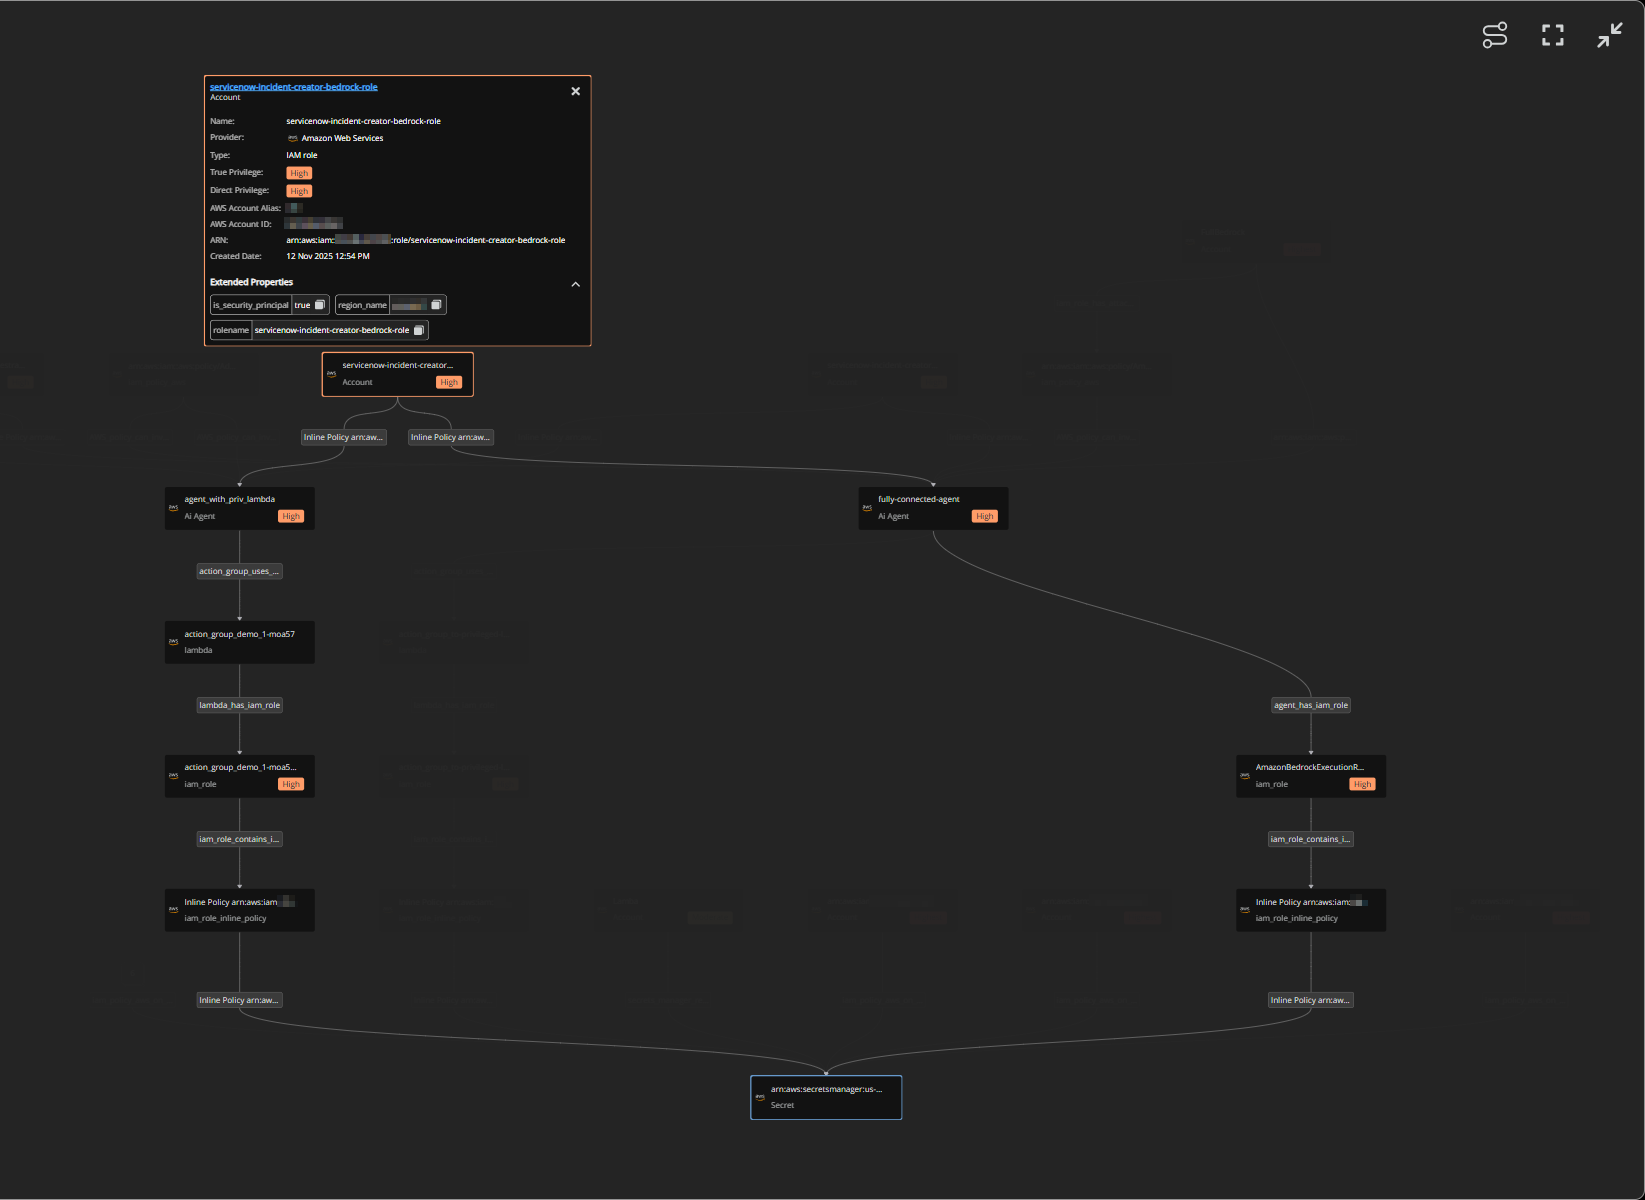Click the AWS icon on AmazonBedrockExecutionR node
The image size is (1645, 1200).
click(x=1245, y=776)
